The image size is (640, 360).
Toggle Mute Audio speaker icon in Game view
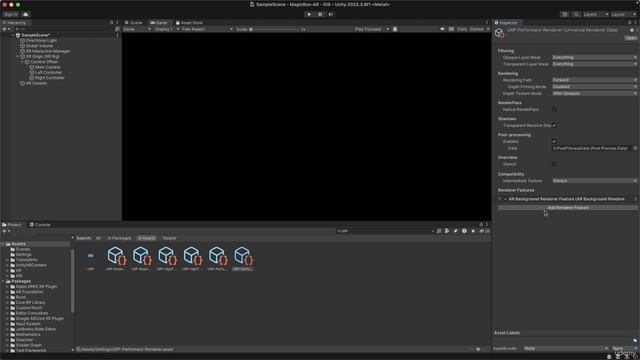(x=442, y=29)
